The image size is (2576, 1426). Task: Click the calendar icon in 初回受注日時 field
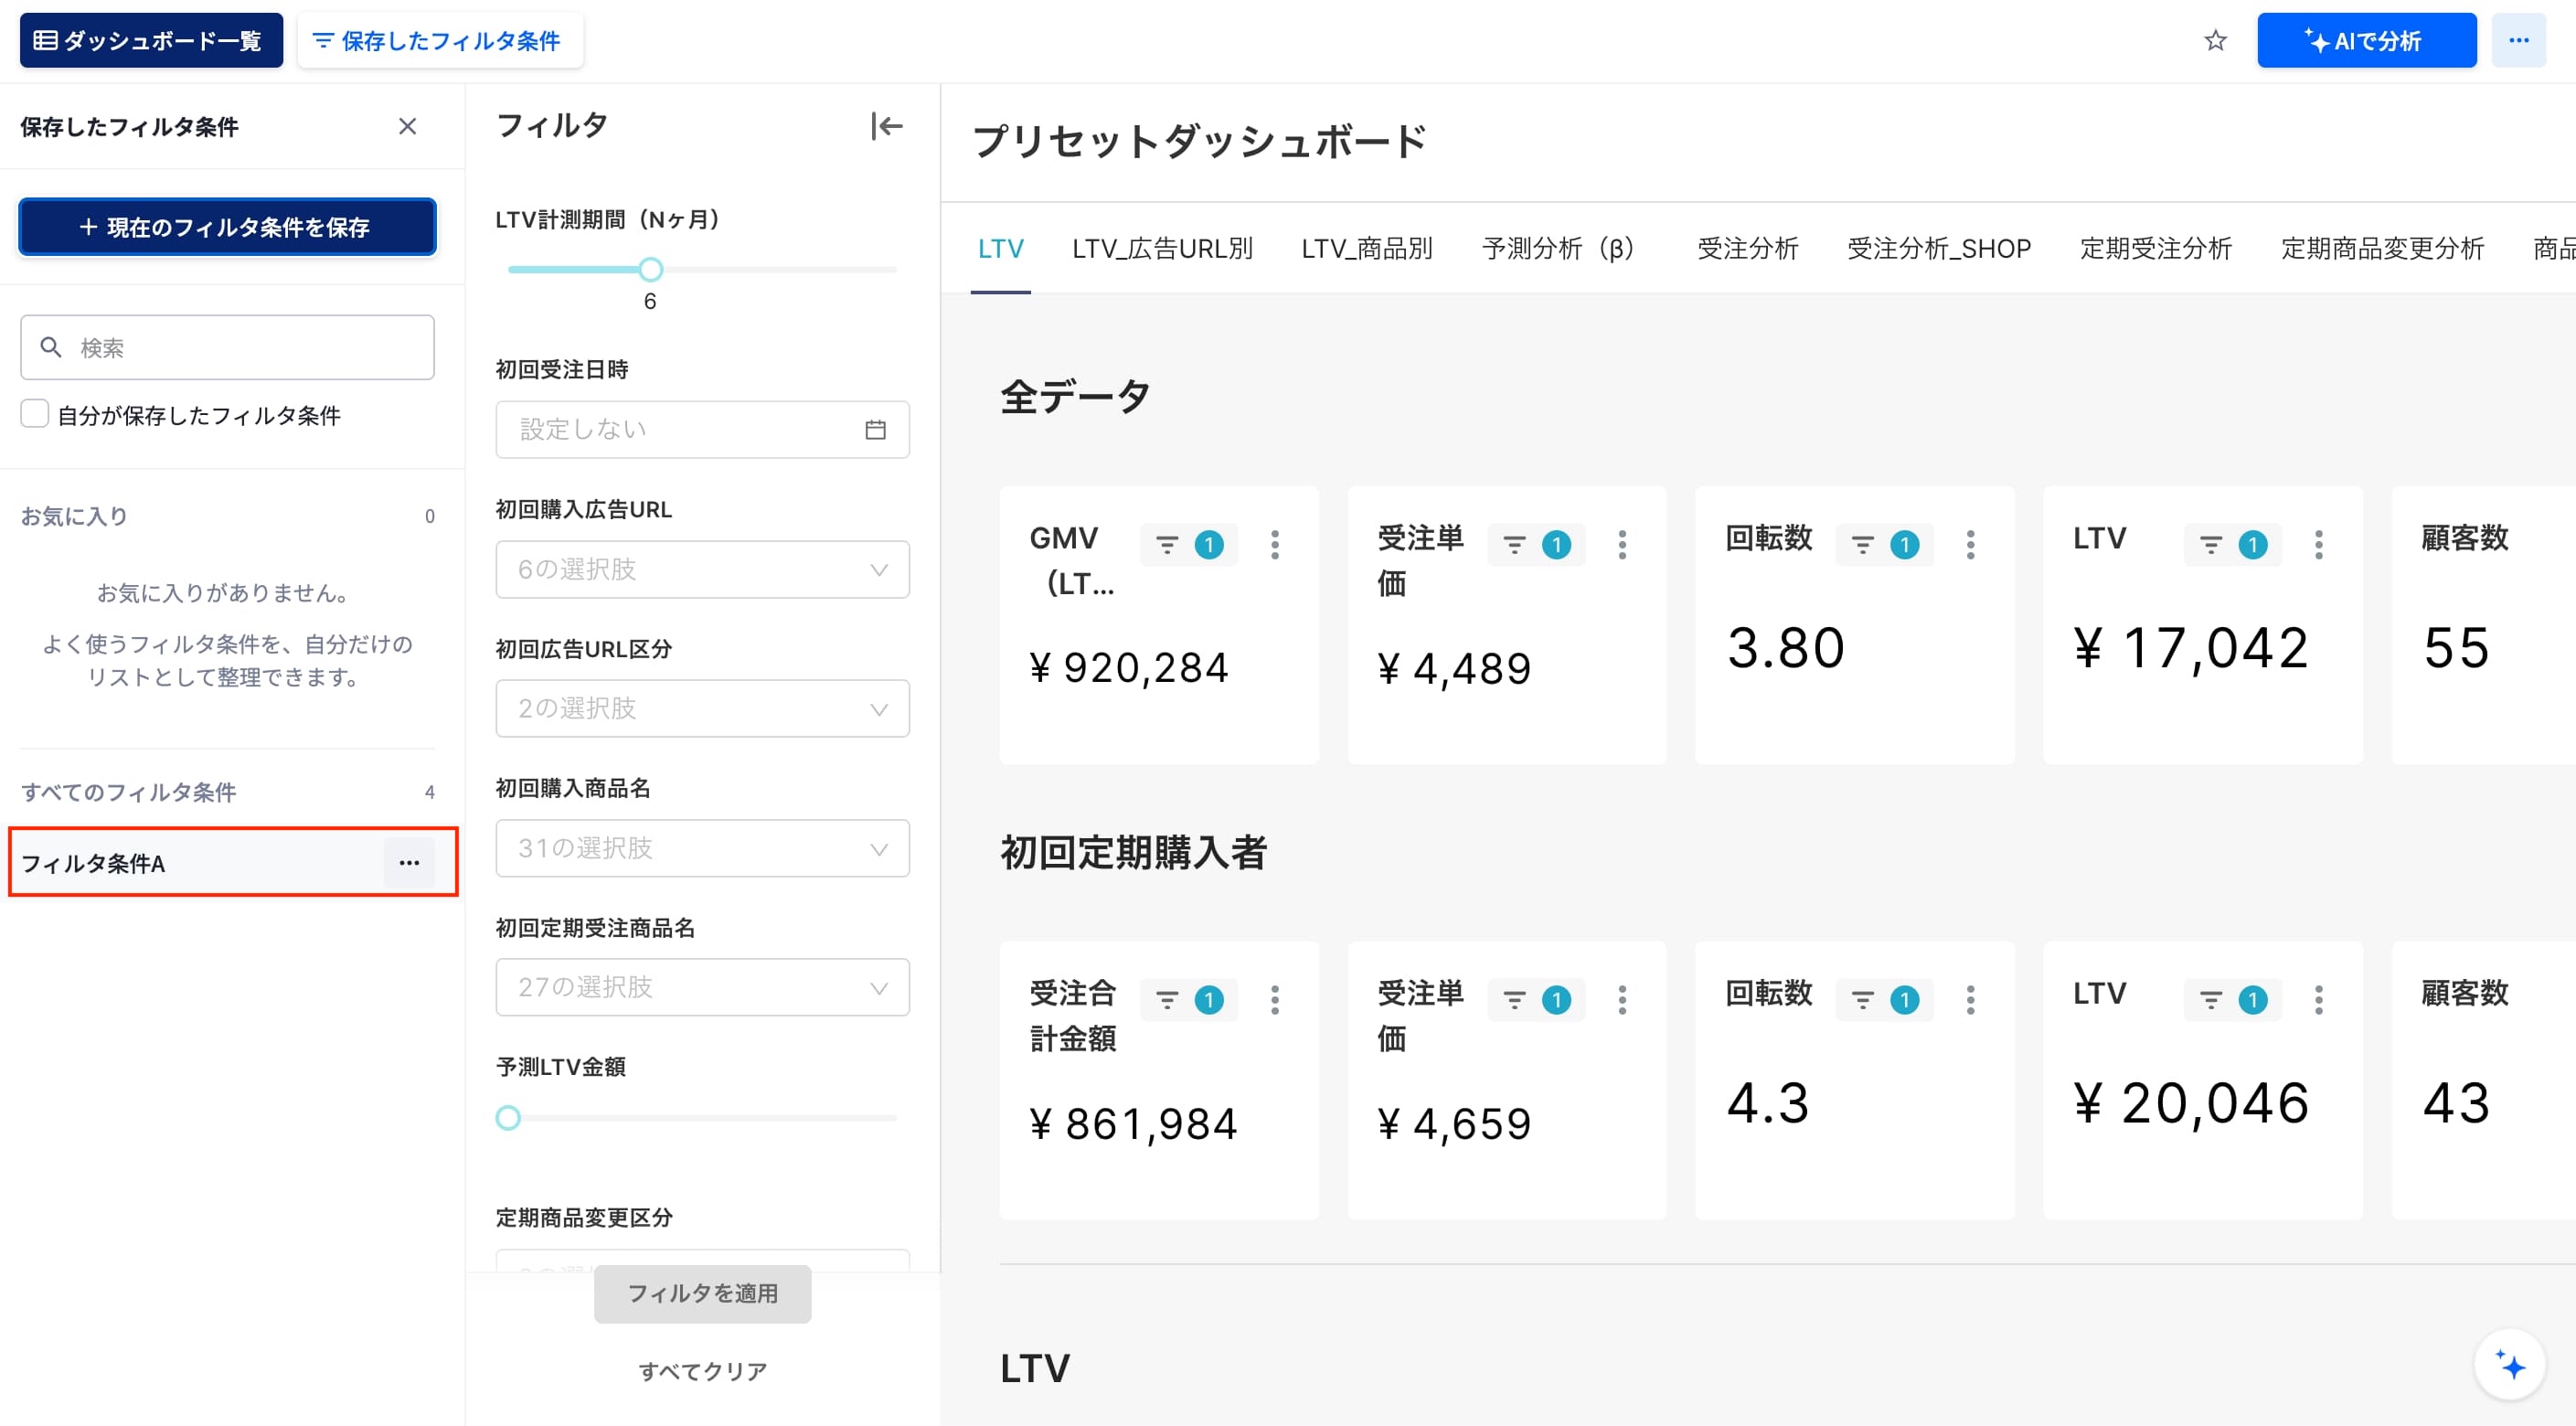coord(875,430)
